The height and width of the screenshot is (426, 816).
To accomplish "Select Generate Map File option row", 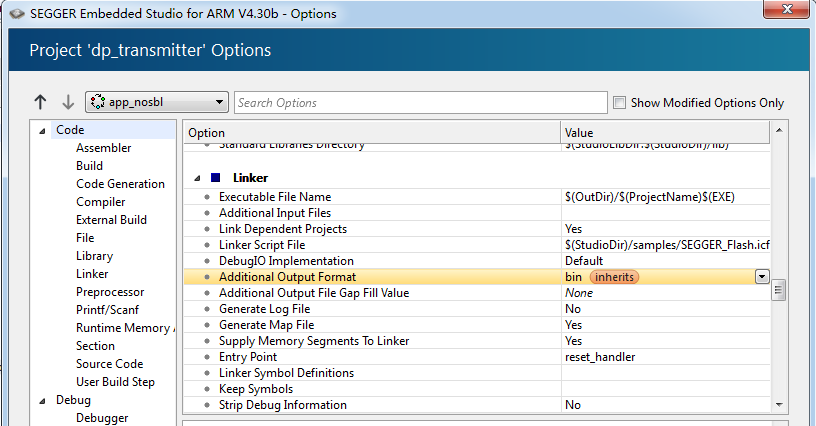I will pyautogui.click(x=477, y=325).
